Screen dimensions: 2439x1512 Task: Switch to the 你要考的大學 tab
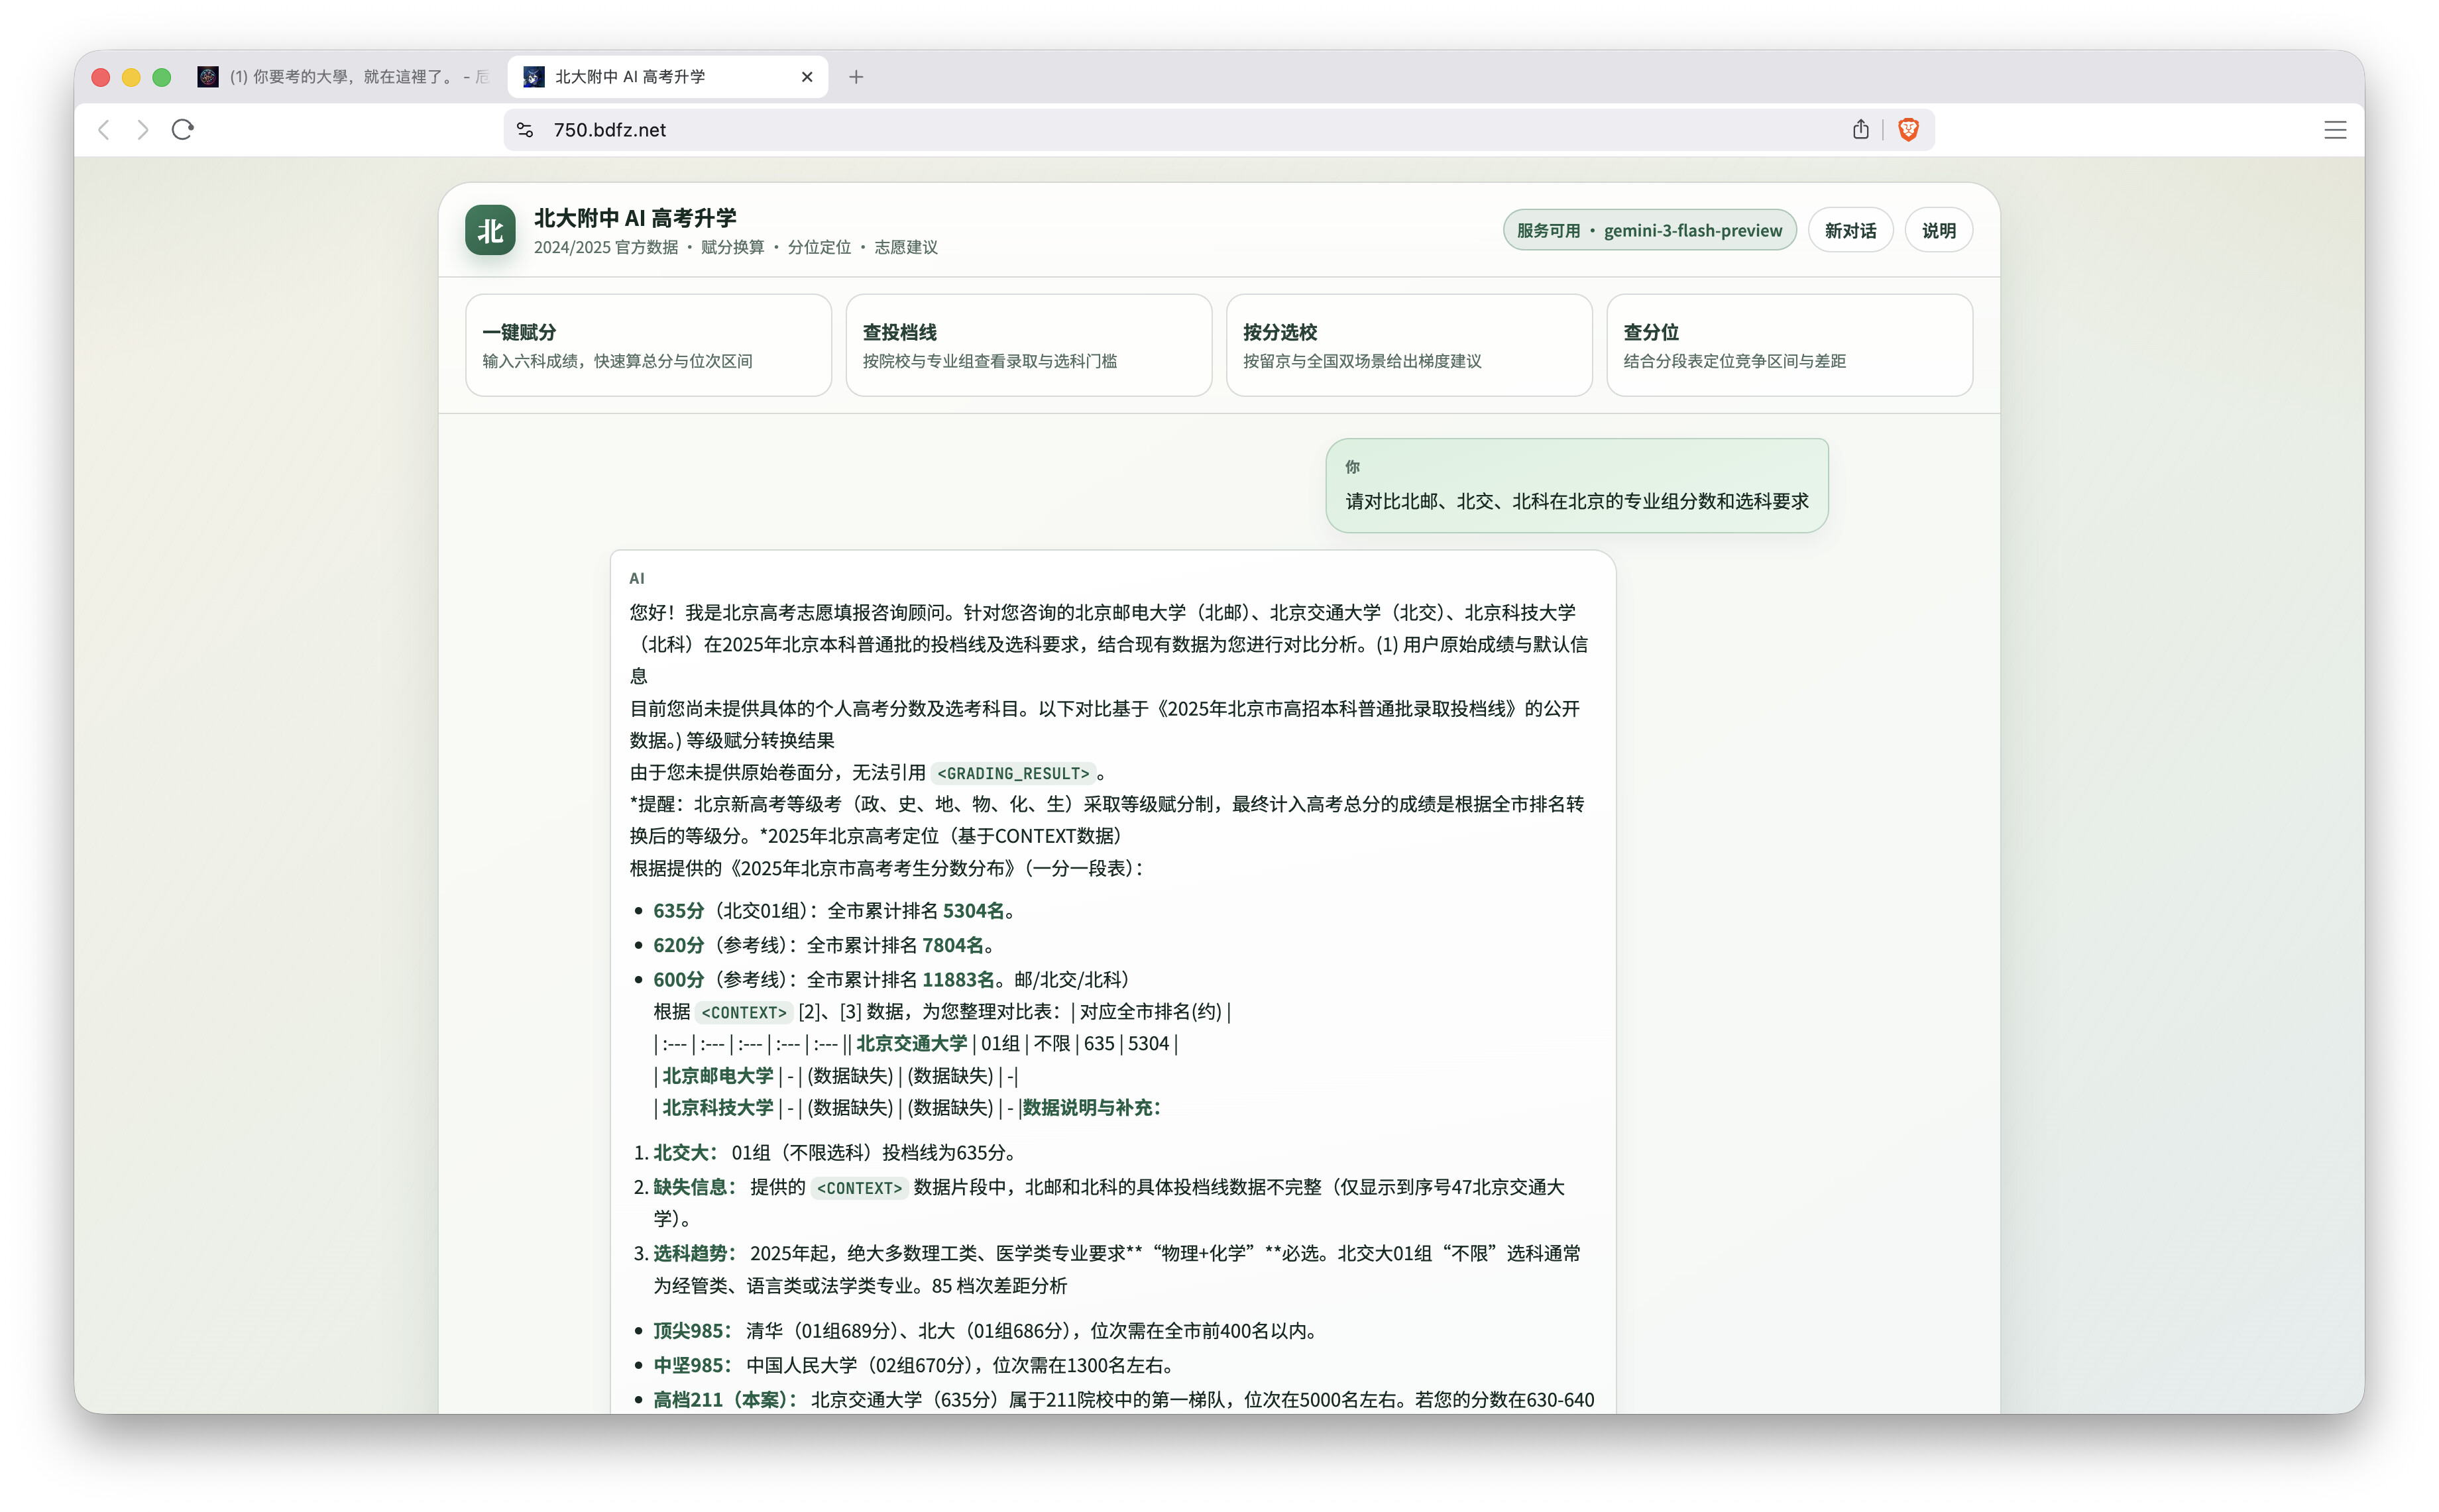345,77
